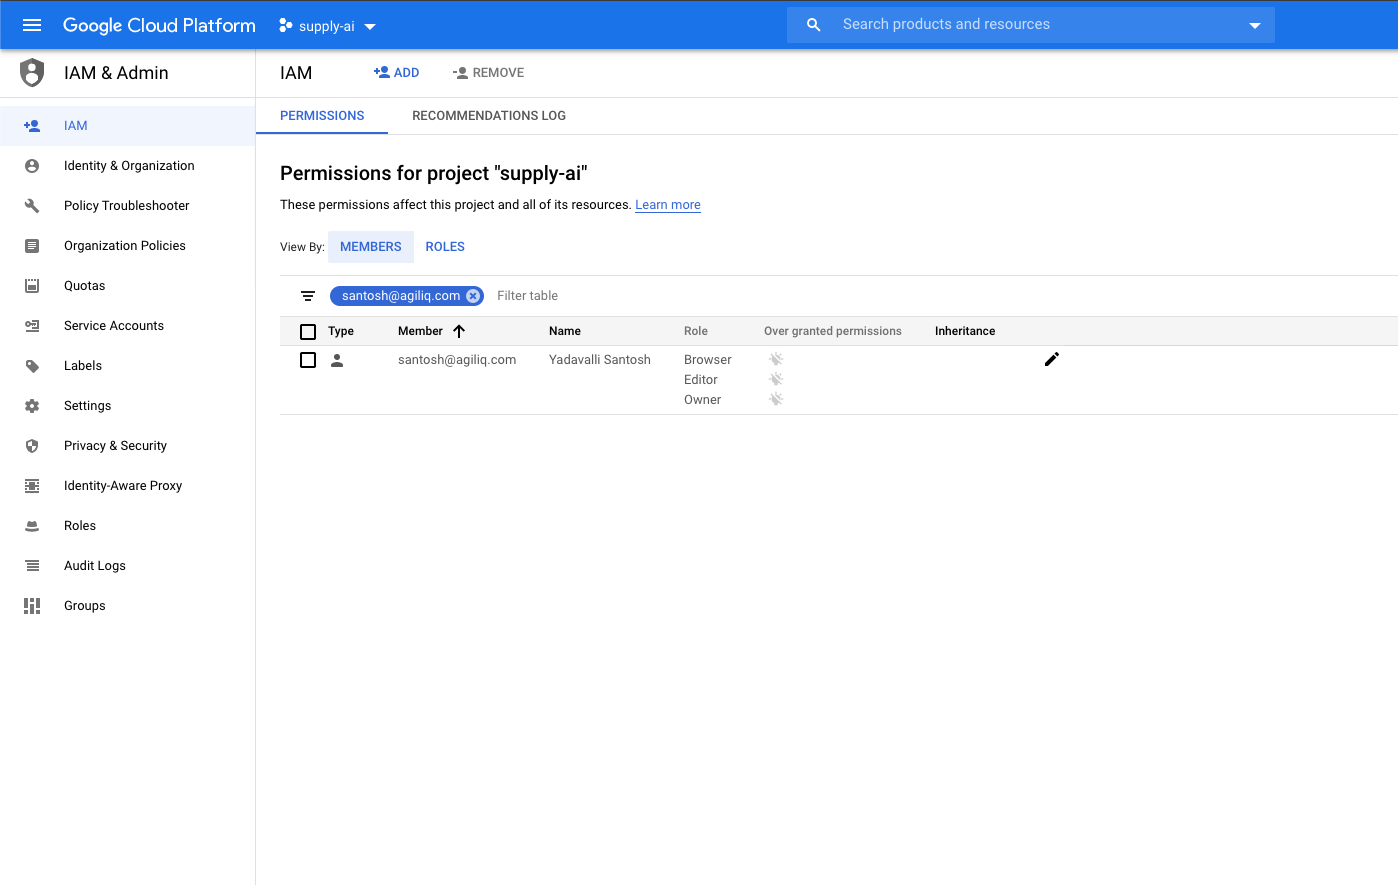Click the Member column sort arrow

click(459, 331)
